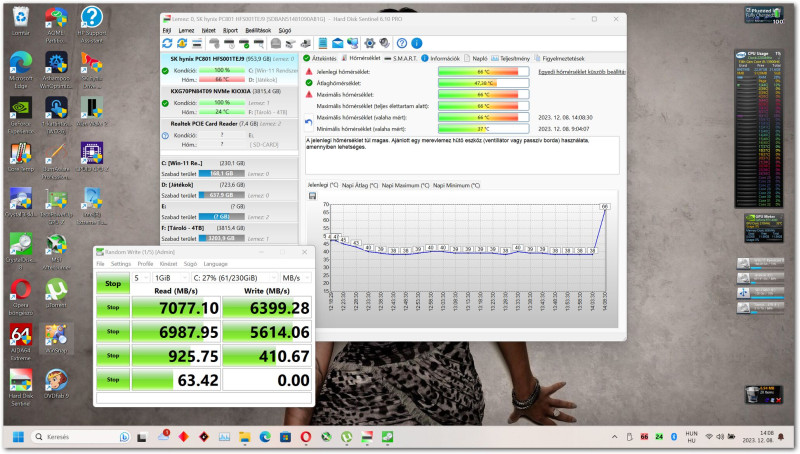This screenshot has width=800, height=454.
Task: Open the DVDFab 9 desktop shortcut
Action: point(56,384)
